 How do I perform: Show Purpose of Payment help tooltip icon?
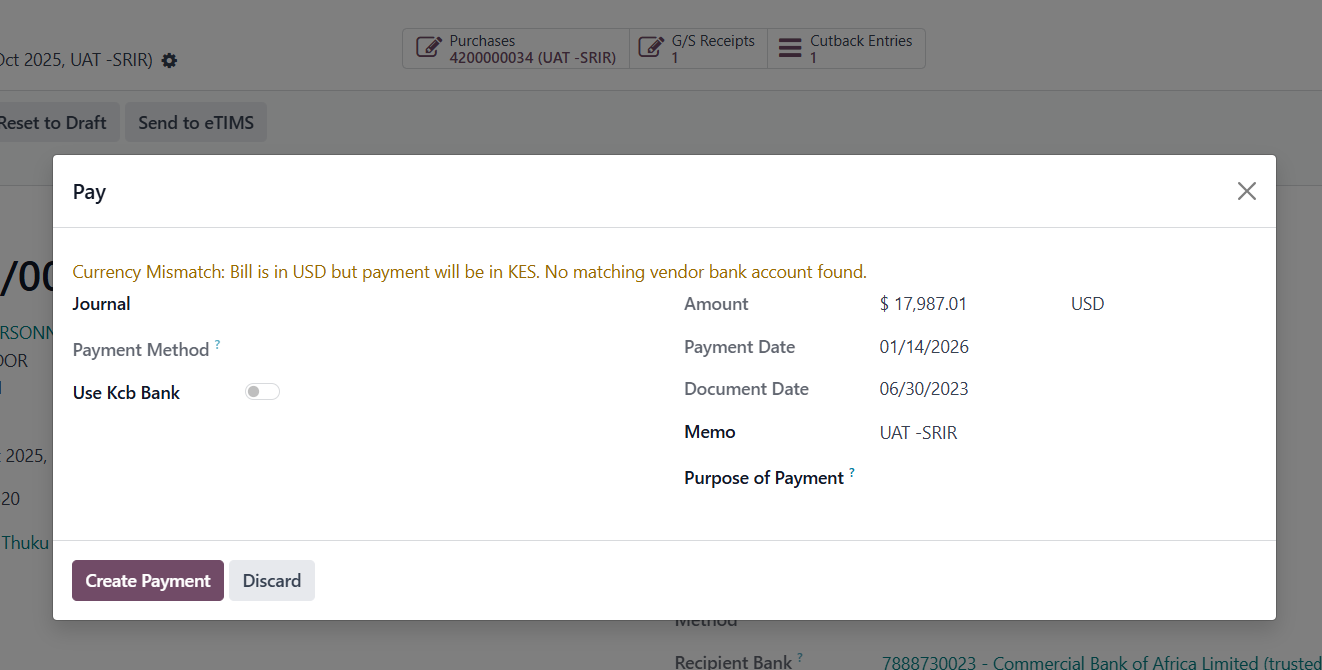coord(852,472)
